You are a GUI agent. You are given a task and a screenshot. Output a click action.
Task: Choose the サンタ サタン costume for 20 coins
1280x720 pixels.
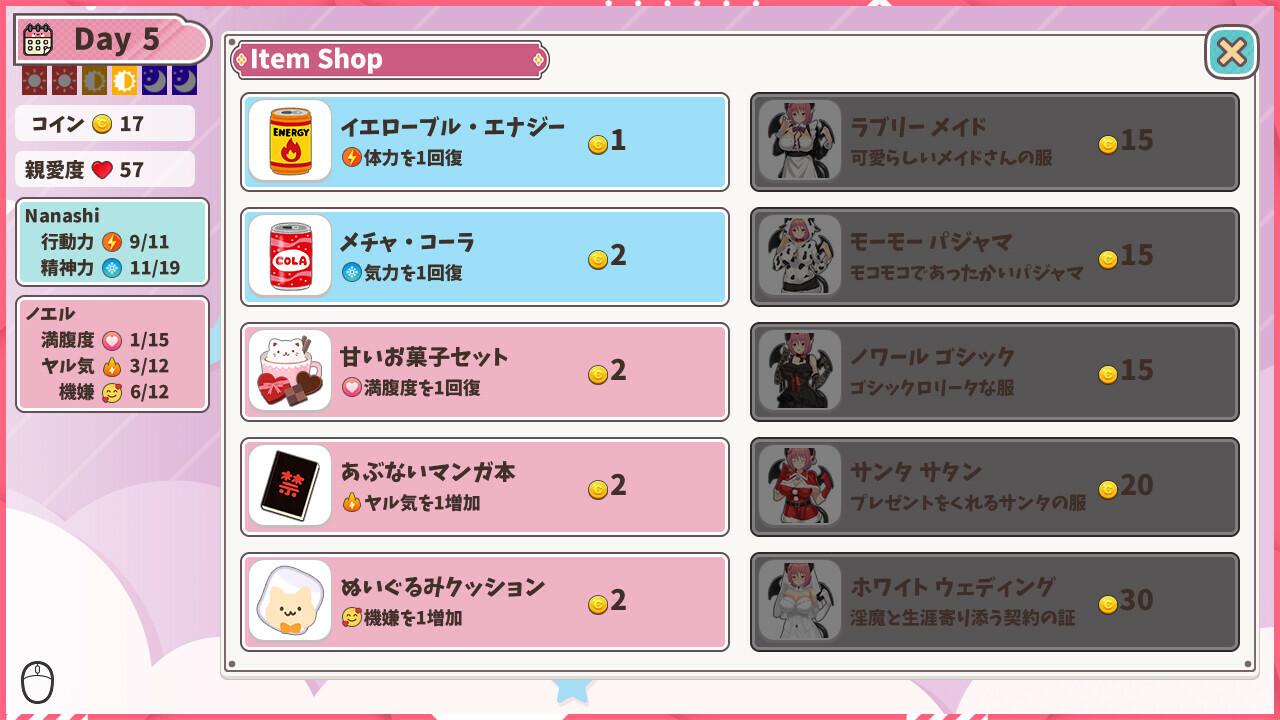point(995,486)
